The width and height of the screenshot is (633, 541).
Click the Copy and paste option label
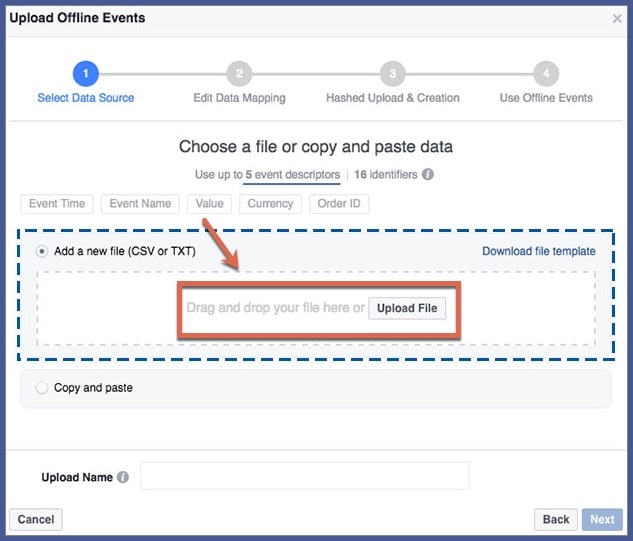click(93, 388)
